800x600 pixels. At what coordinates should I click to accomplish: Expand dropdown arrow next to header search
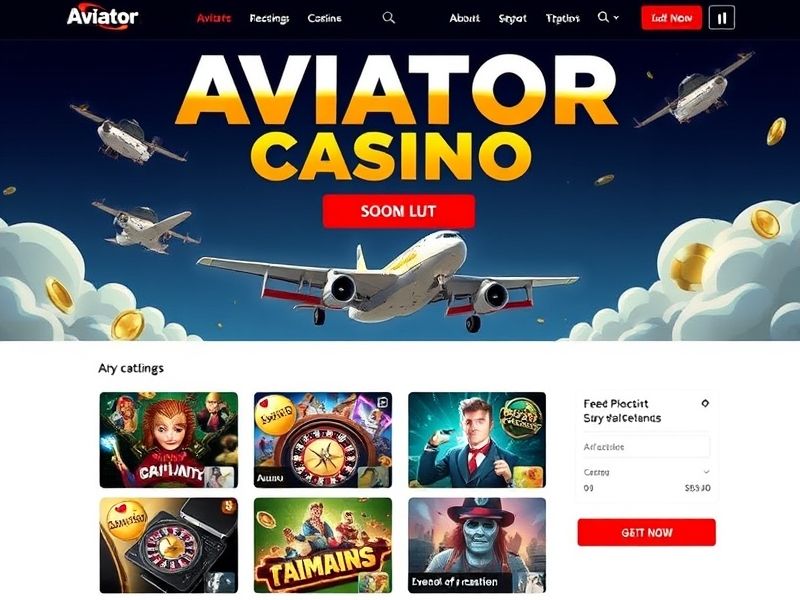tap(616, 17)
